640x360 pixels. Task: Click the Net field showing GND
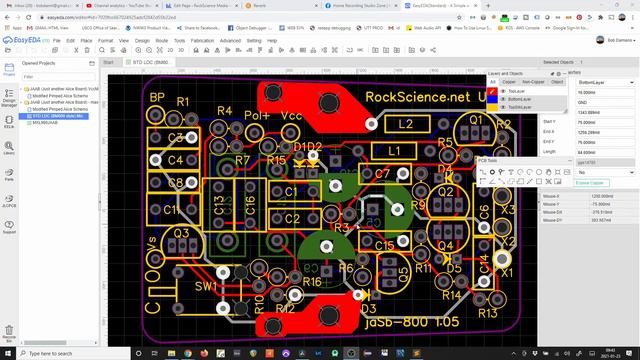coord(605,102)
